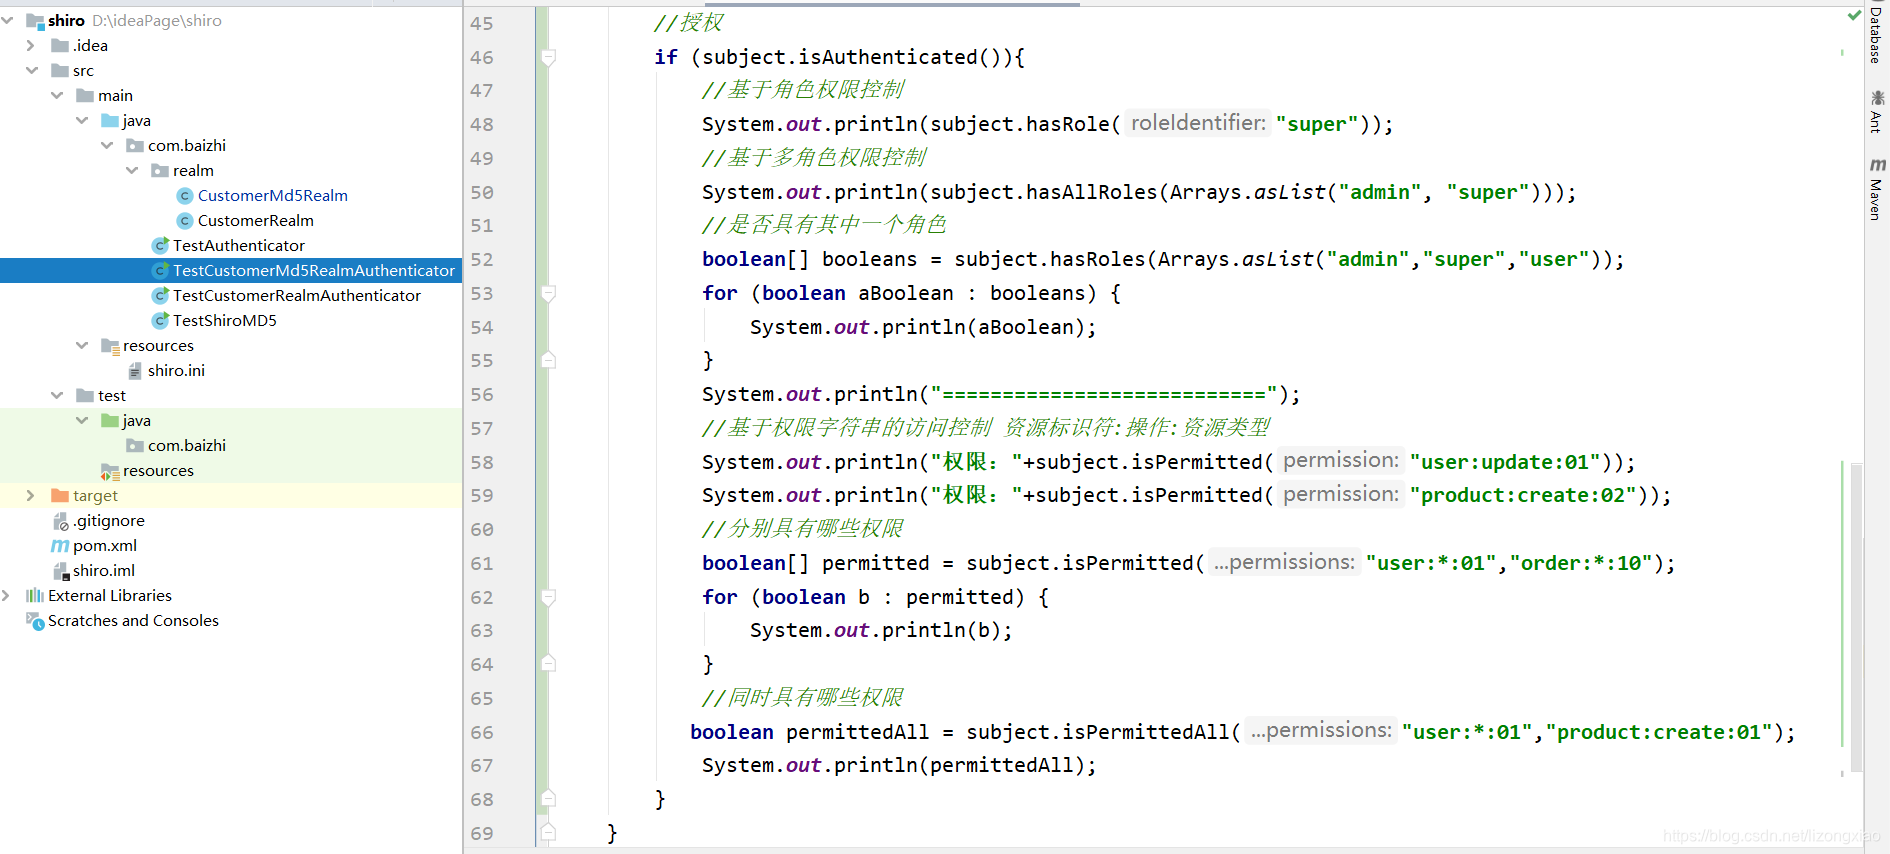Collapse the main java folder arrow
Screen dimensions: 1890x854
pyautogui.click(x=82, y=120)
